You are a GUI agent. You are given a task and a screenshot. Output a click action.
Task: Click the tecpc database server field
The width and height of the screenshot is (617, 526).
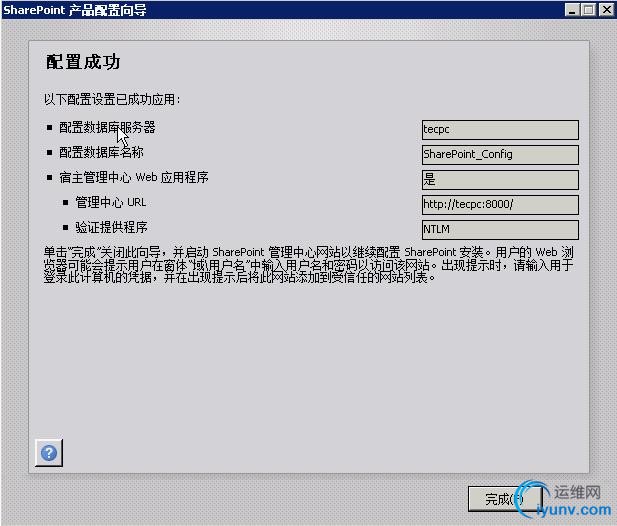tap(500, 130)
